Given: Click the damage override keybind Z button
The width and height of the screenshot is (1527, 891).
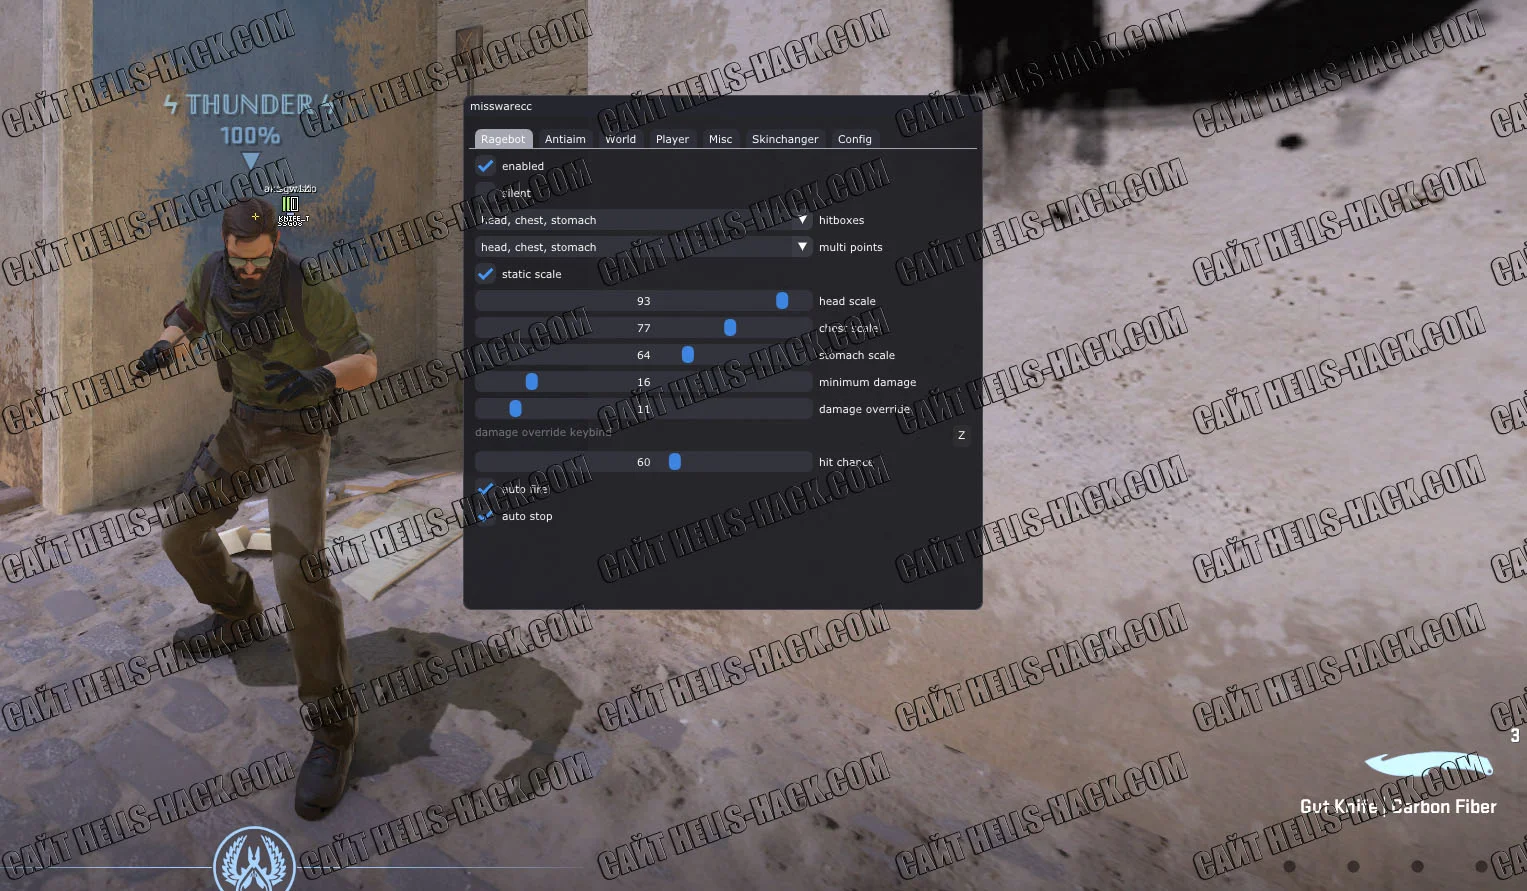Looking at the screenshot, I should tap(961, 435).
